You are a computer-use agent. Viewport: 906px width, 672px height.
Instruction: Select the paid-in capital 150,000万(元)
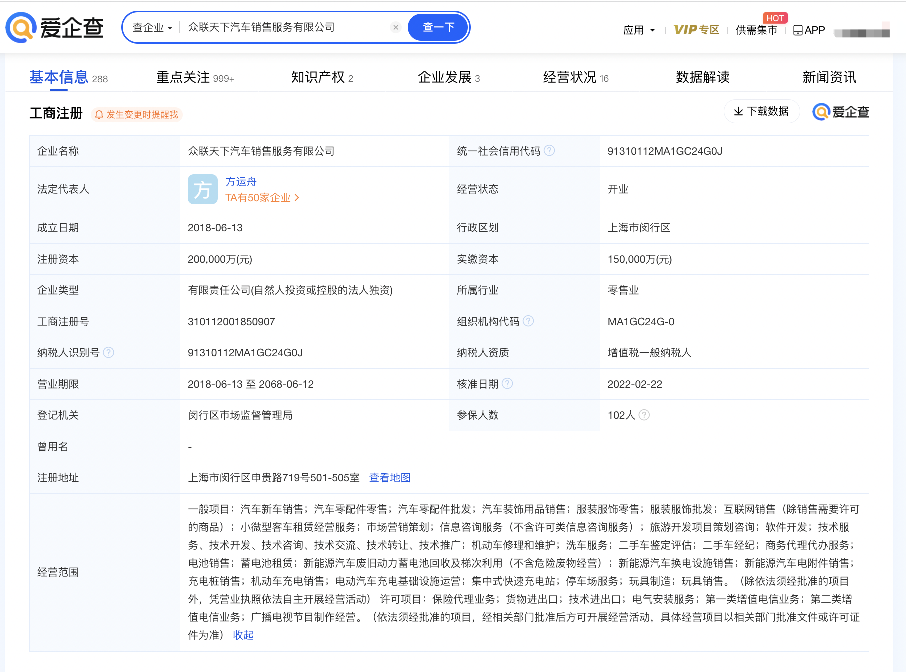pos(640,259)
